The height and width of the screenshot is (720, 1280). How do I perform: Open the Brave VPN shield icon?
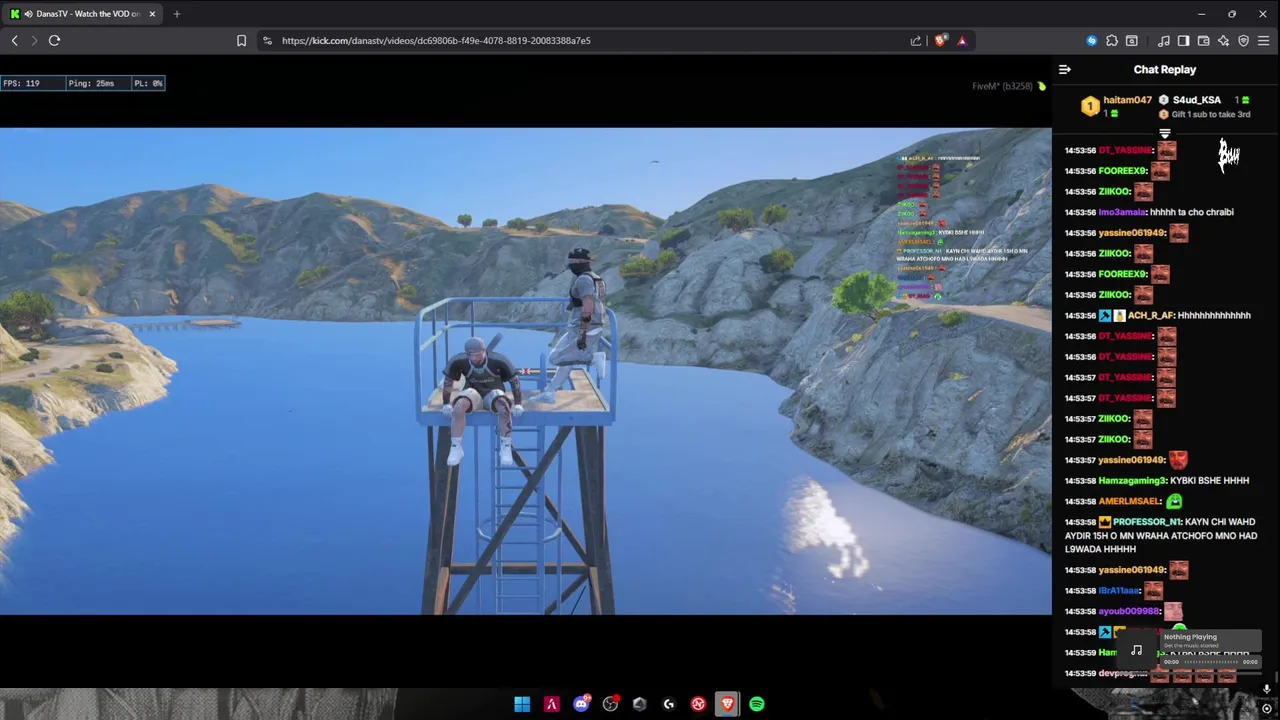tap(1244, 41)
